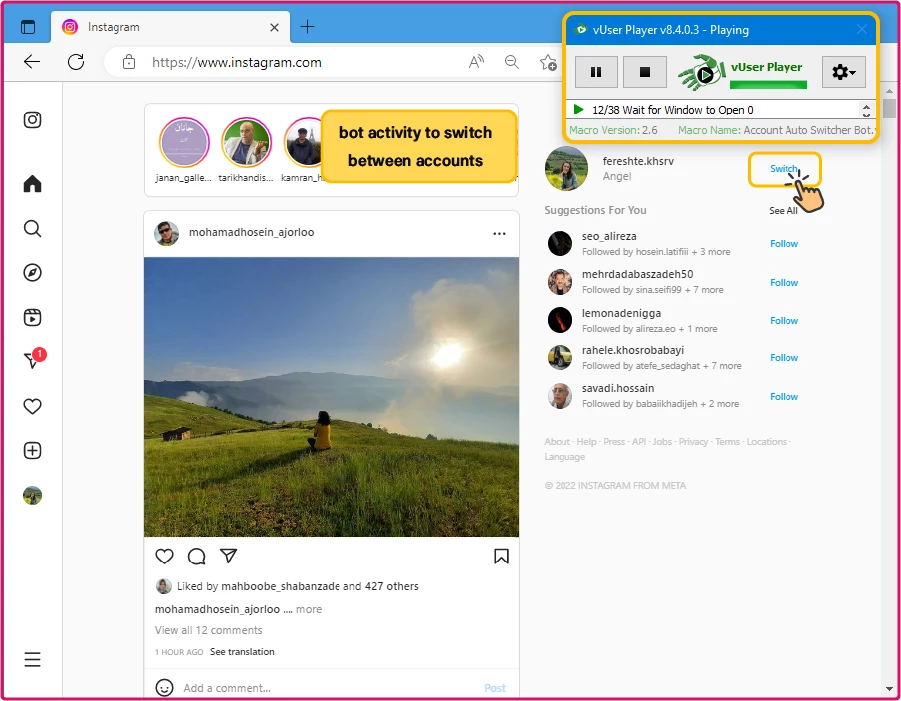Stop the vUser Player macro
This screenshot has width=901, height=701.
645,72
